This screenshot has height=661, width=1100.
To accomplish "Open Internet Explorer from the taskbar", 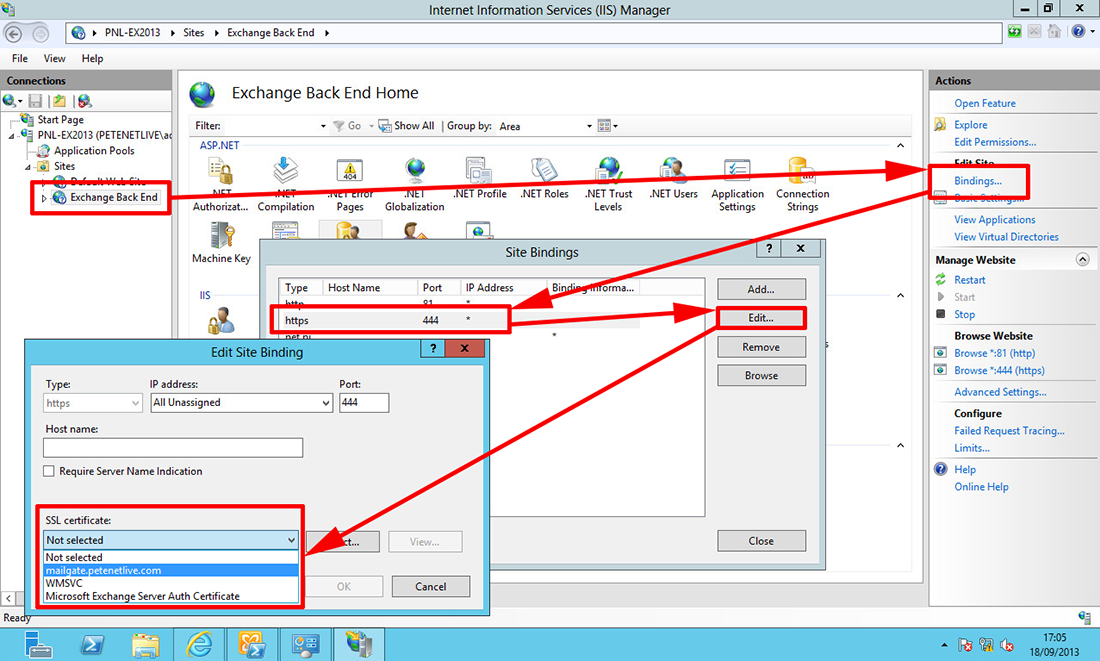I will (199, 644).
